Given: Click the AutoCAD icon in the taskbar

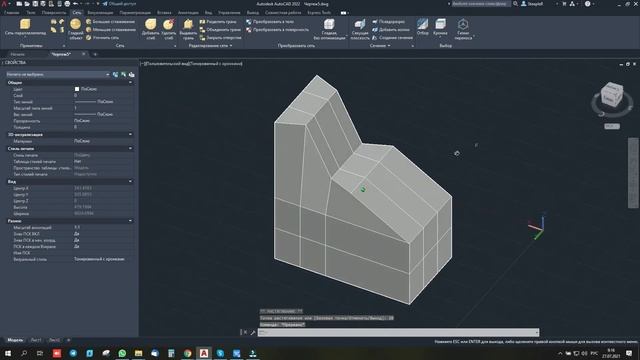Looking at the screenshot, I should coord(204,353).
